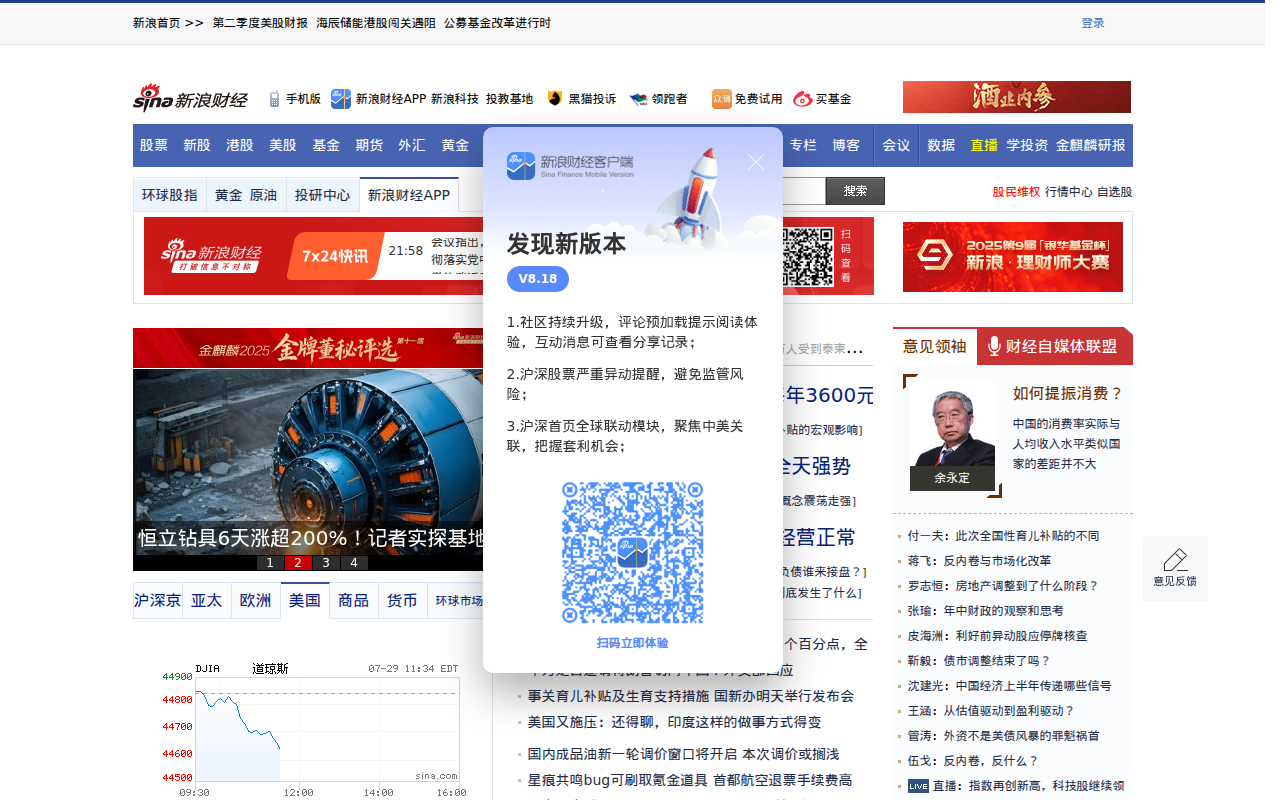Open 付一夫 article on childcare subsidies

pyautogui.click(x=1003, y=536)
